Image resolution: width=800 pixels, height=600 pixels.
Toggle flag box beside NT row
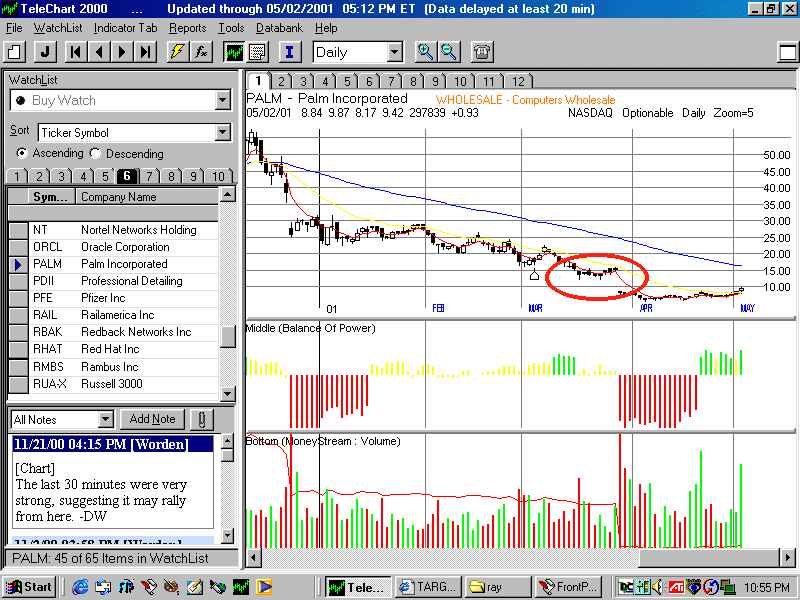pyautogui.click(x=19, y=230)
